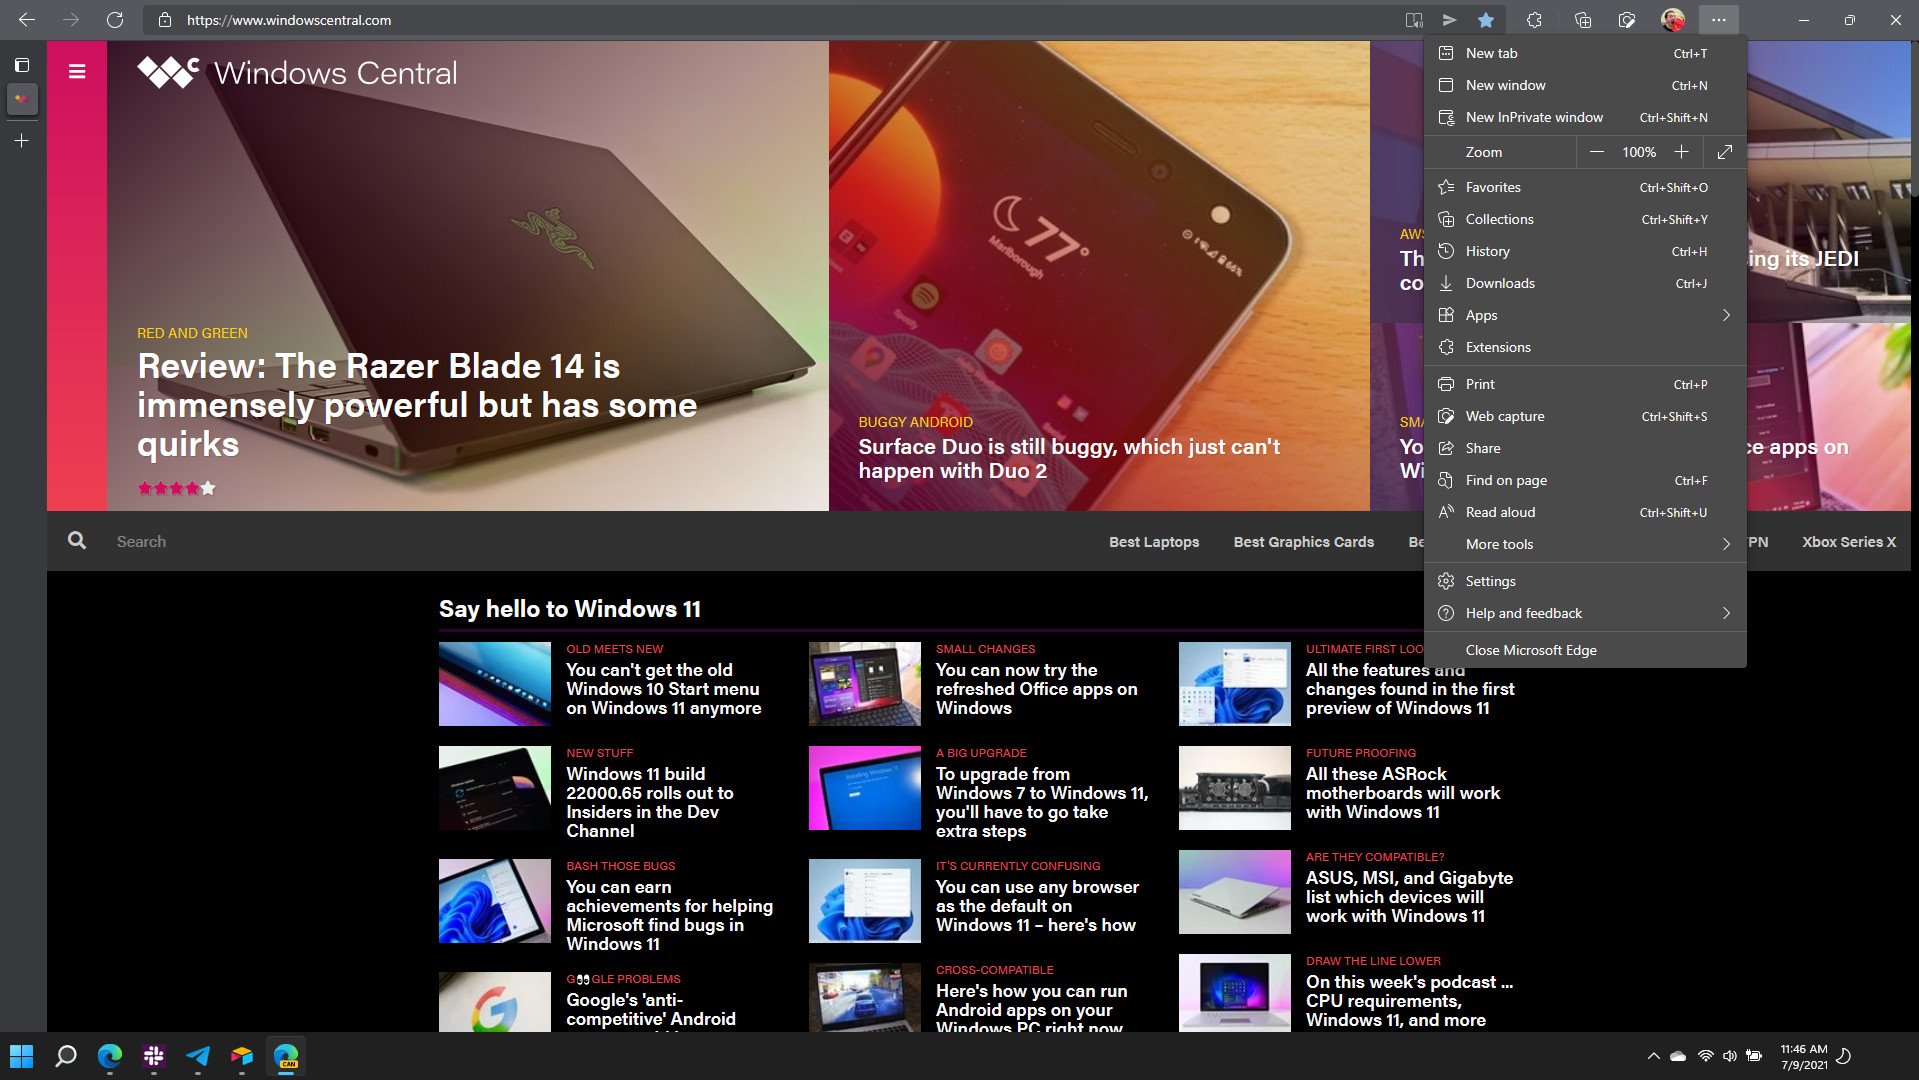Choose Print in the menu

tap(1585, 384)
